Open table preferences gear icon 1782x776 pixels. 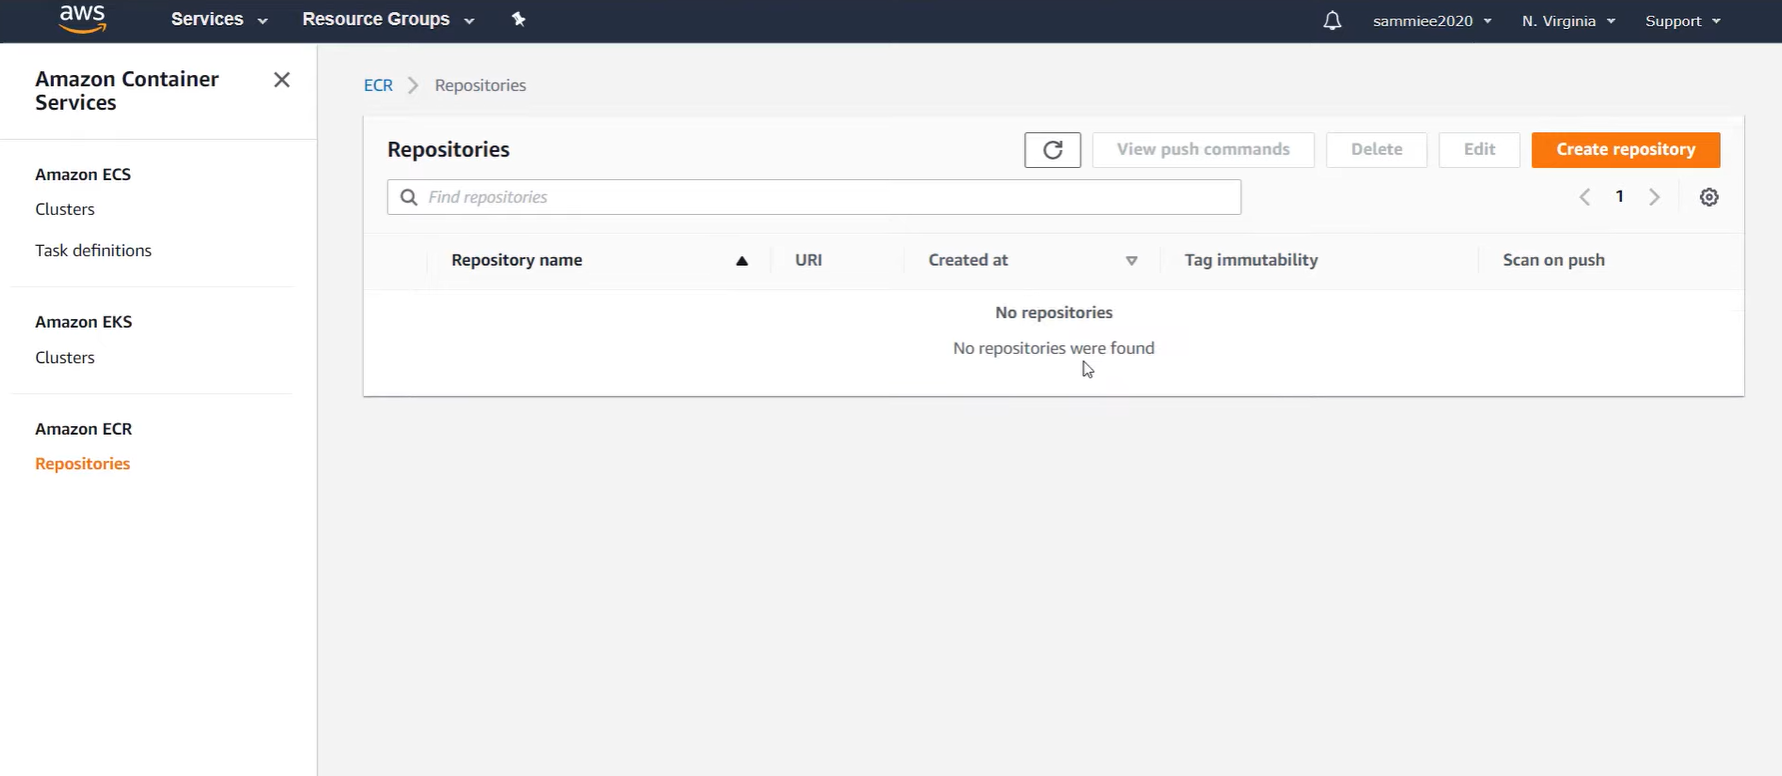pos(1709,197)
